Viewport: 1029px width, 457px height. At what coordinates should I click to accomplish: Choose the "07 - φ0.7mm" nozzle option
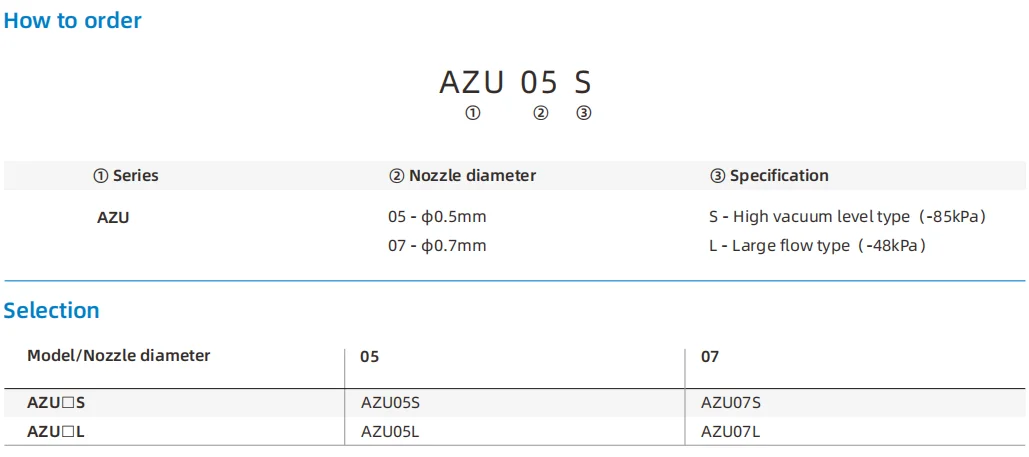437,245
